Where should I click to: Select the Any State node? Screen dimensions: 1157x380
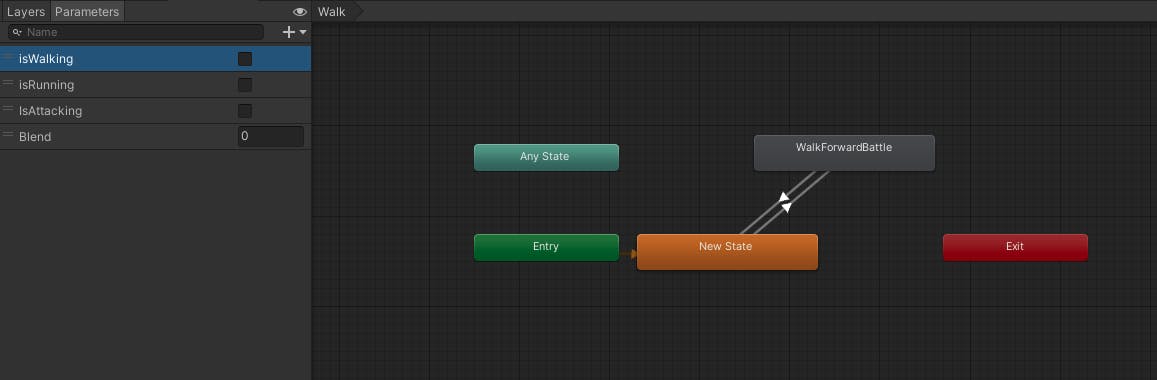[546, 157]
